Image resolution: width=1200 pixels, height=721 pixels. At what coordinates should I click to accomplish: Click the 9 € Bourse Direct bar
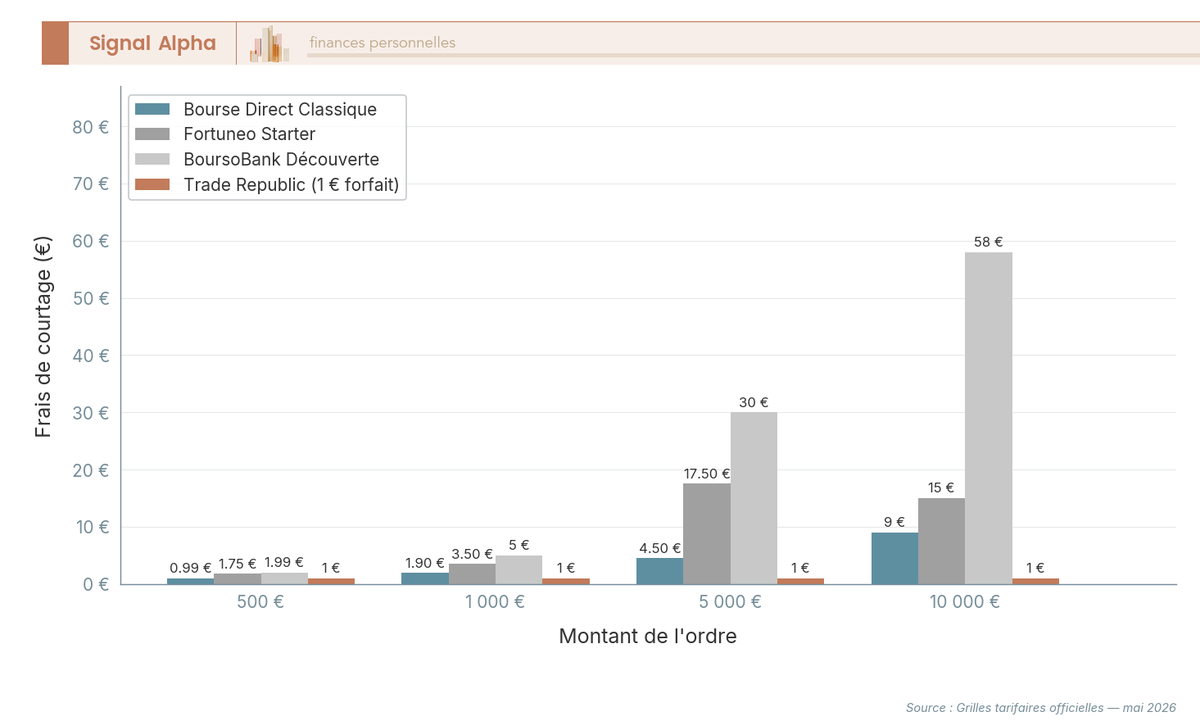[x=895, y=558]
